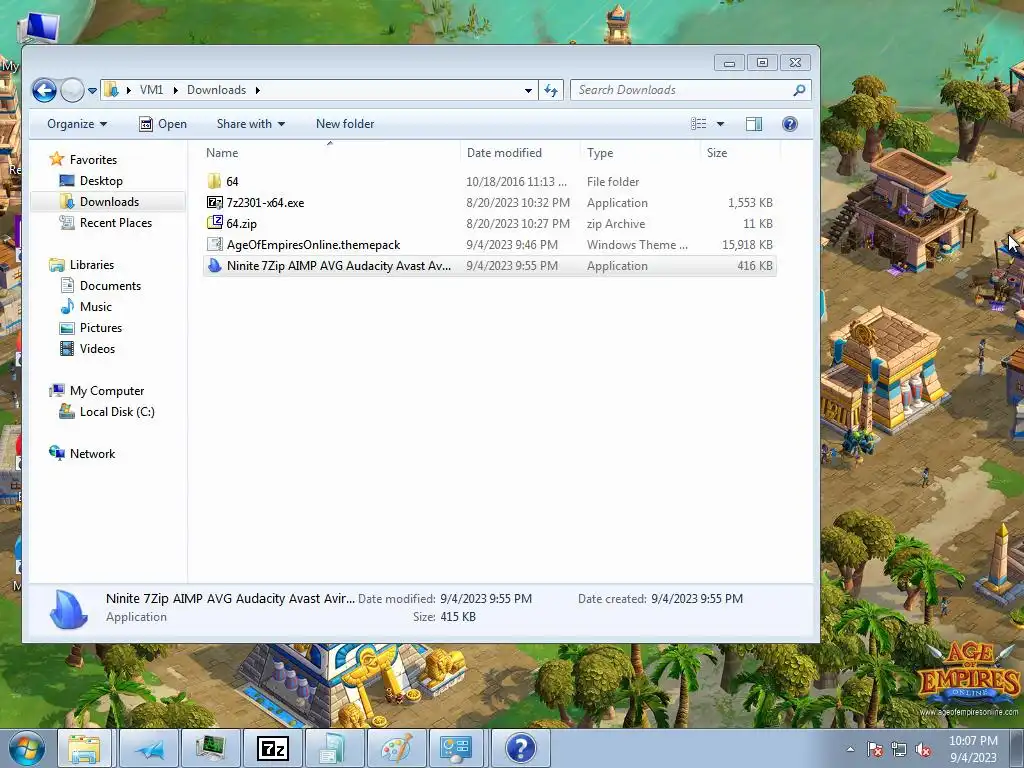1024x768 pixels.
Task: Select the Ninite 7Zip AIMP AVG row name
Action: coord(339,266)
